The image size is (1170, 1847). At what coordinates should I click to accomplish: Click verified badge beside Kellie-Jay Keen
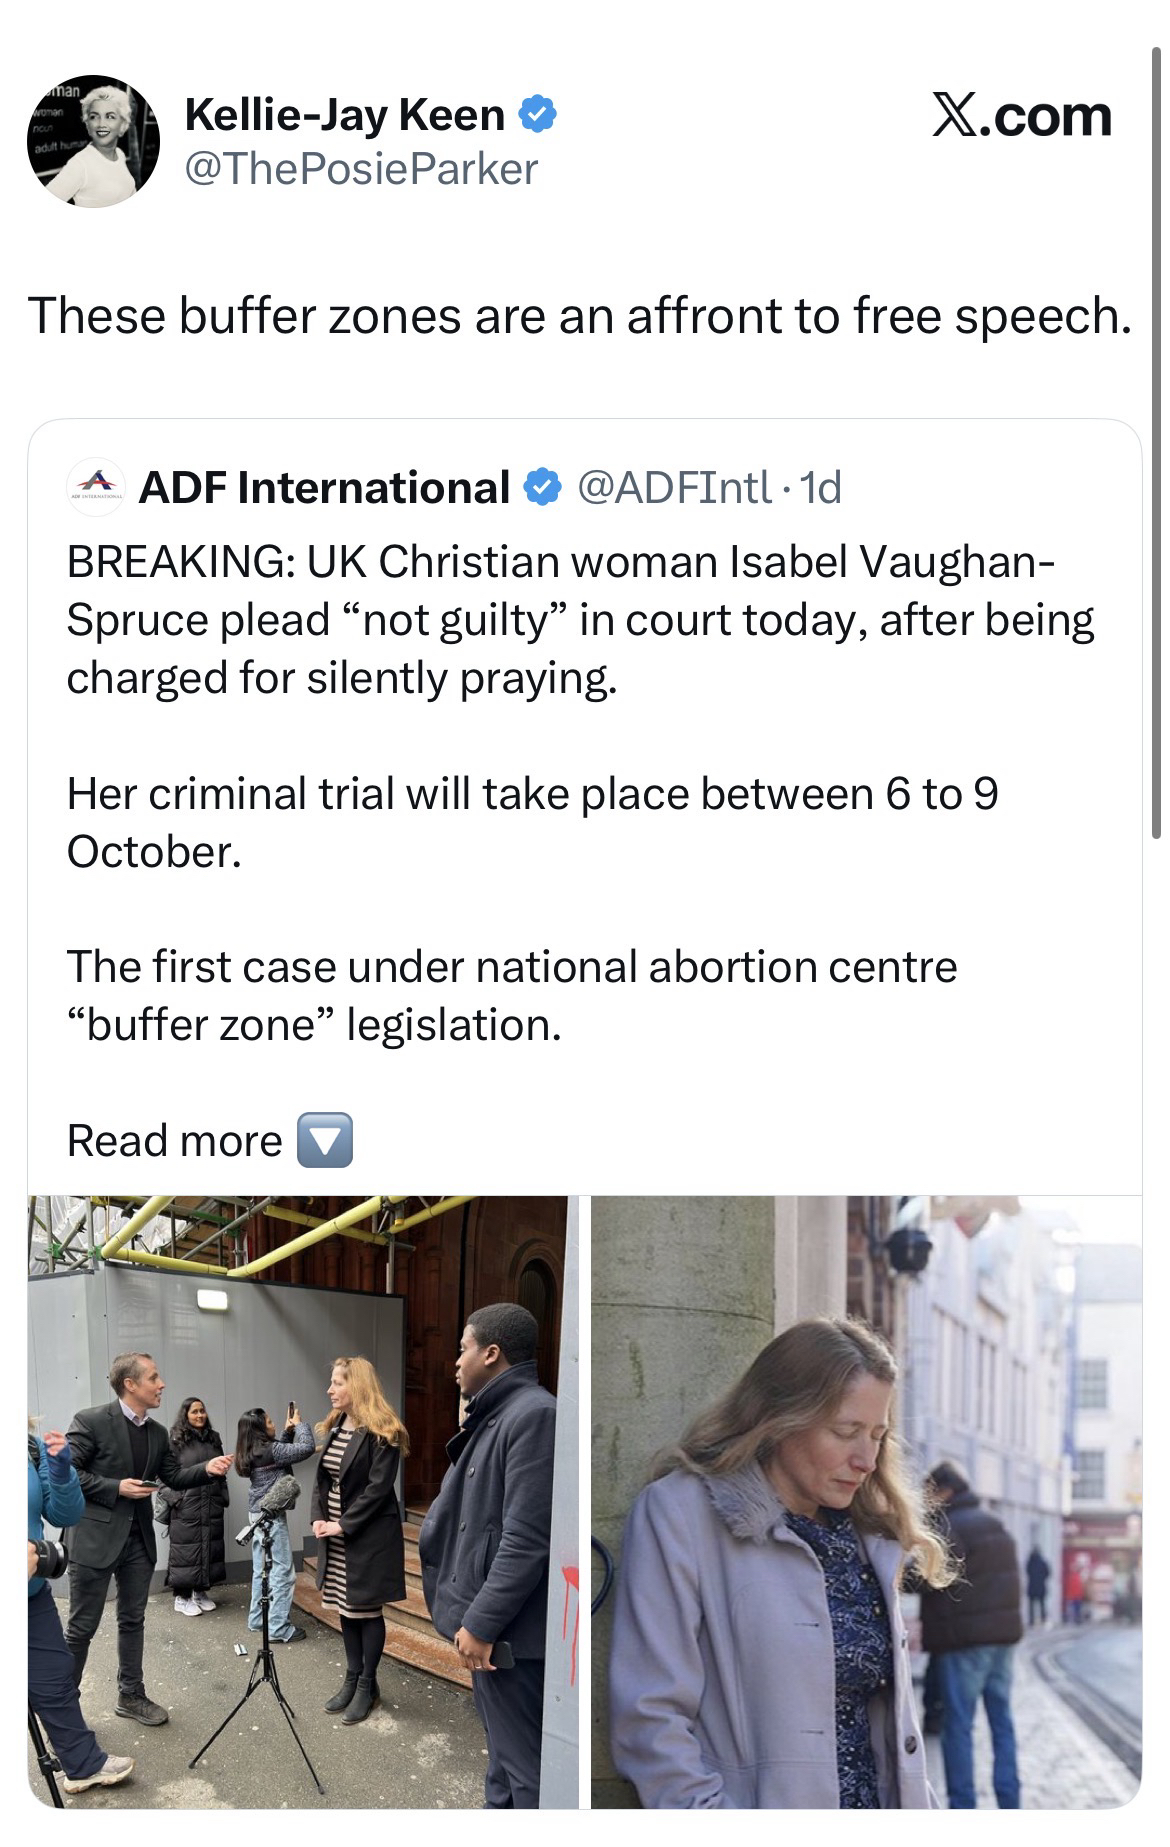pyautogui.click(x=537, y=115)
